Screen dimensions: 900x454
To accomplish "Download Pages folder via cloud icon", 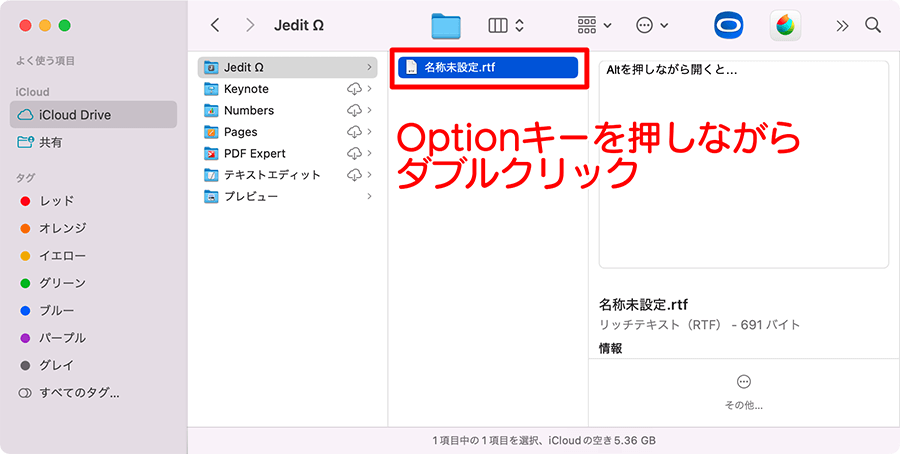I will click(355, 132).
